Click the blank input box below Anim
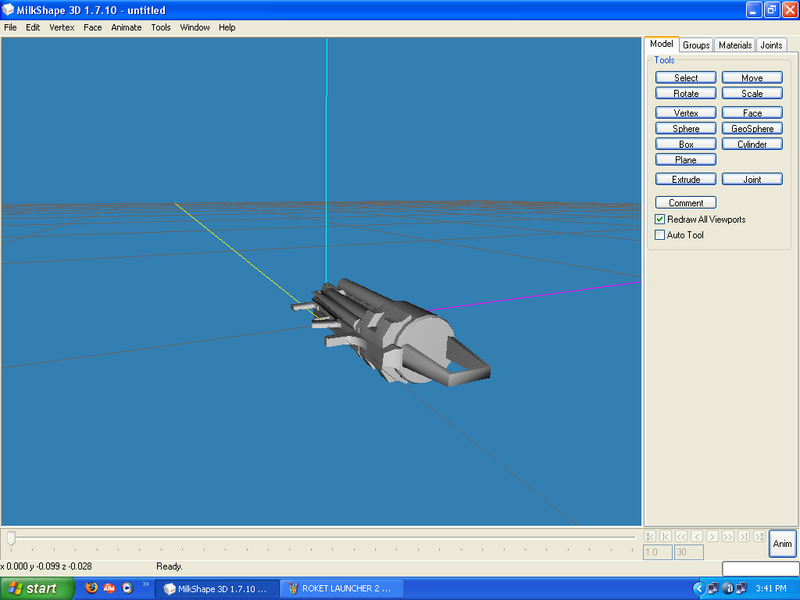This screenshot has height=600, width=800. (760, 568)
